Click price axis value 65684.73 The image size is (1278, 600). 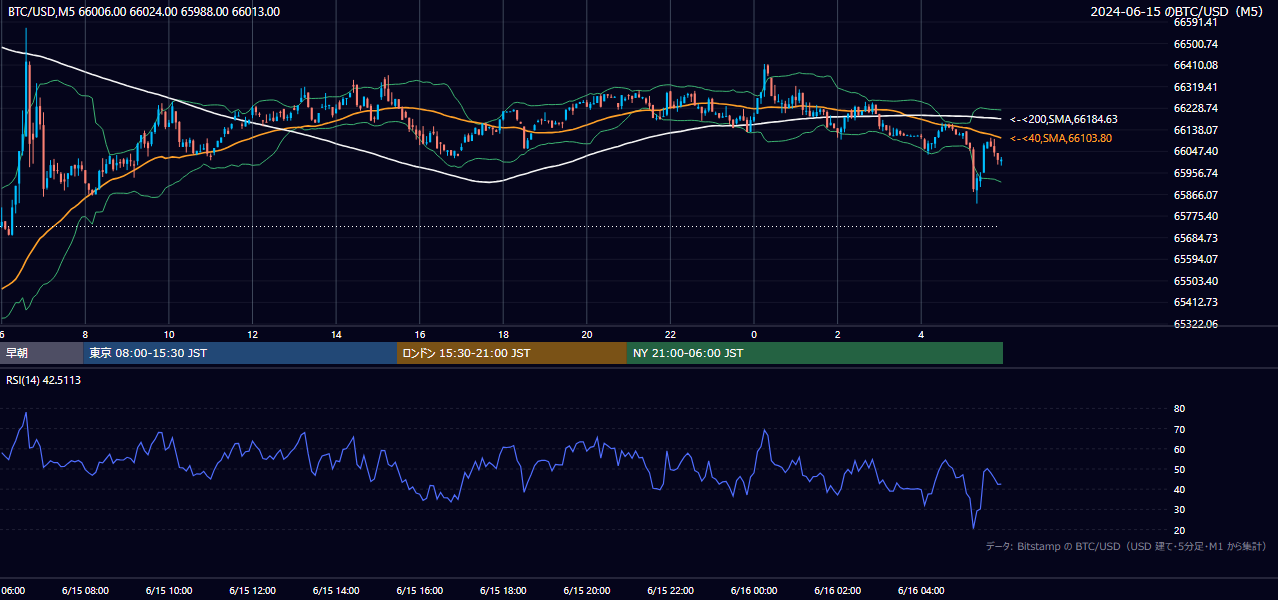pyautogui.click(x=1195, y=238)
